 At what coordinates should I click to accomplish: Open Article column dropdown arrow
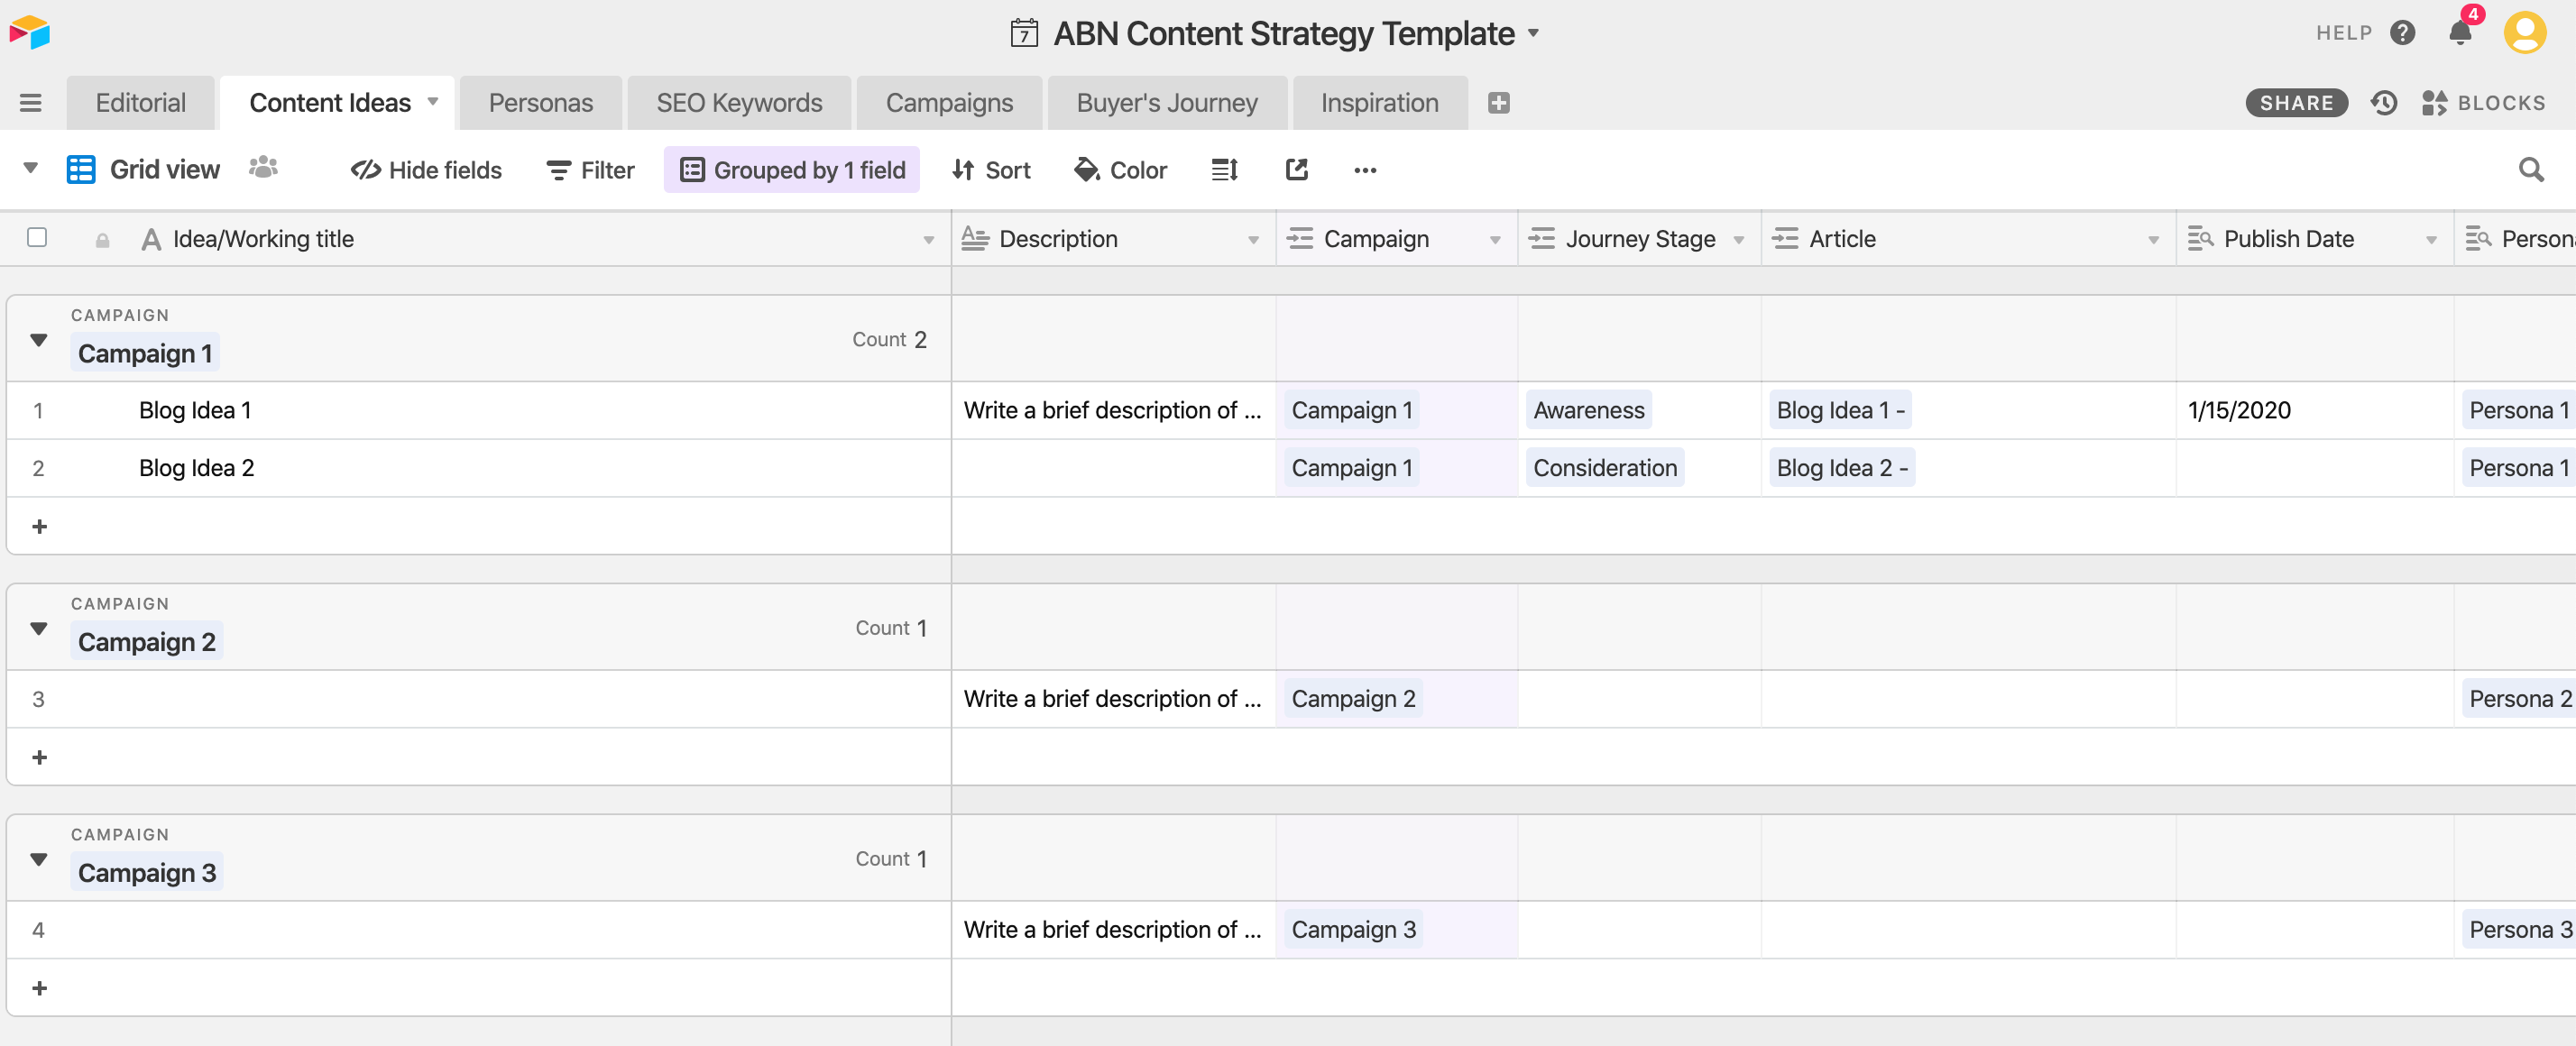tap(2153, 240)
